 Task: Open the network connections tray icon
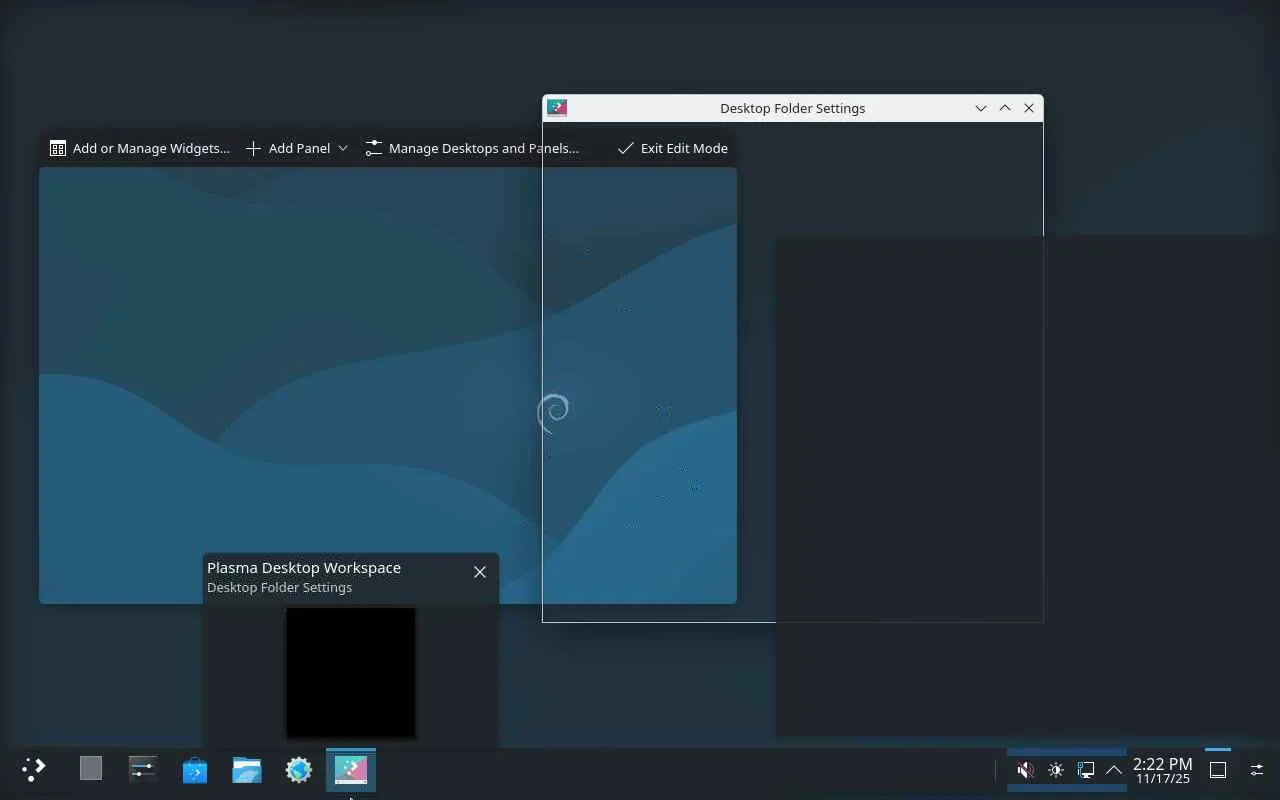coord(1085,770)
